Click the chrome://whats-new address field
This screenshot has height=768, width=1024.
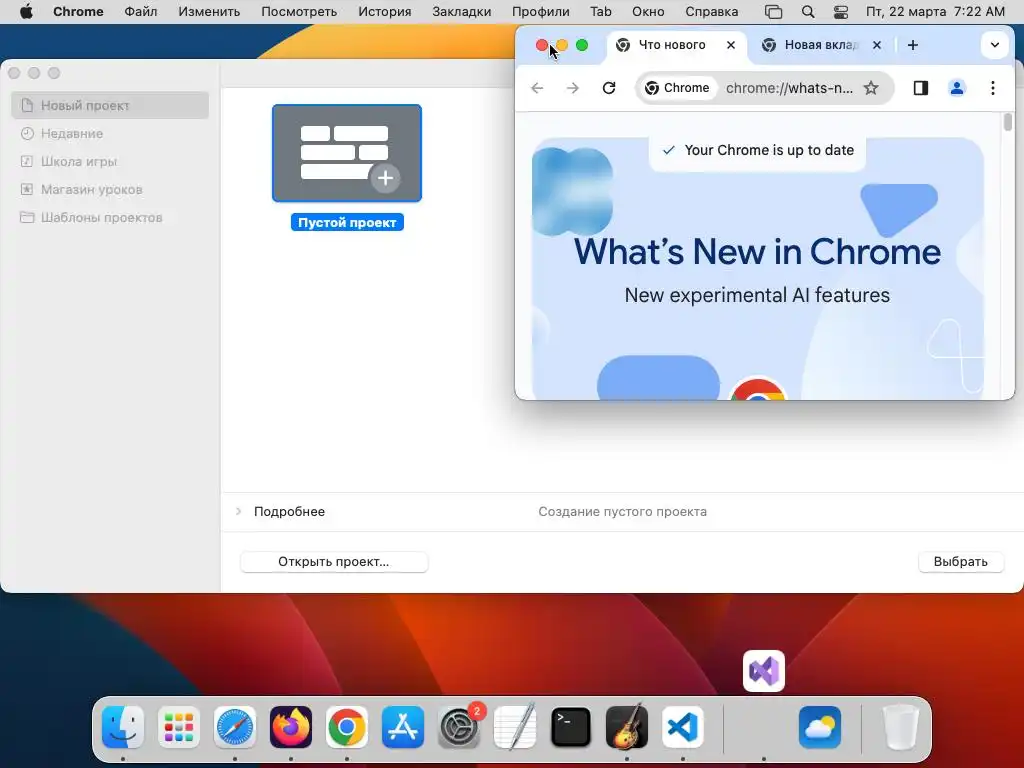789,88
